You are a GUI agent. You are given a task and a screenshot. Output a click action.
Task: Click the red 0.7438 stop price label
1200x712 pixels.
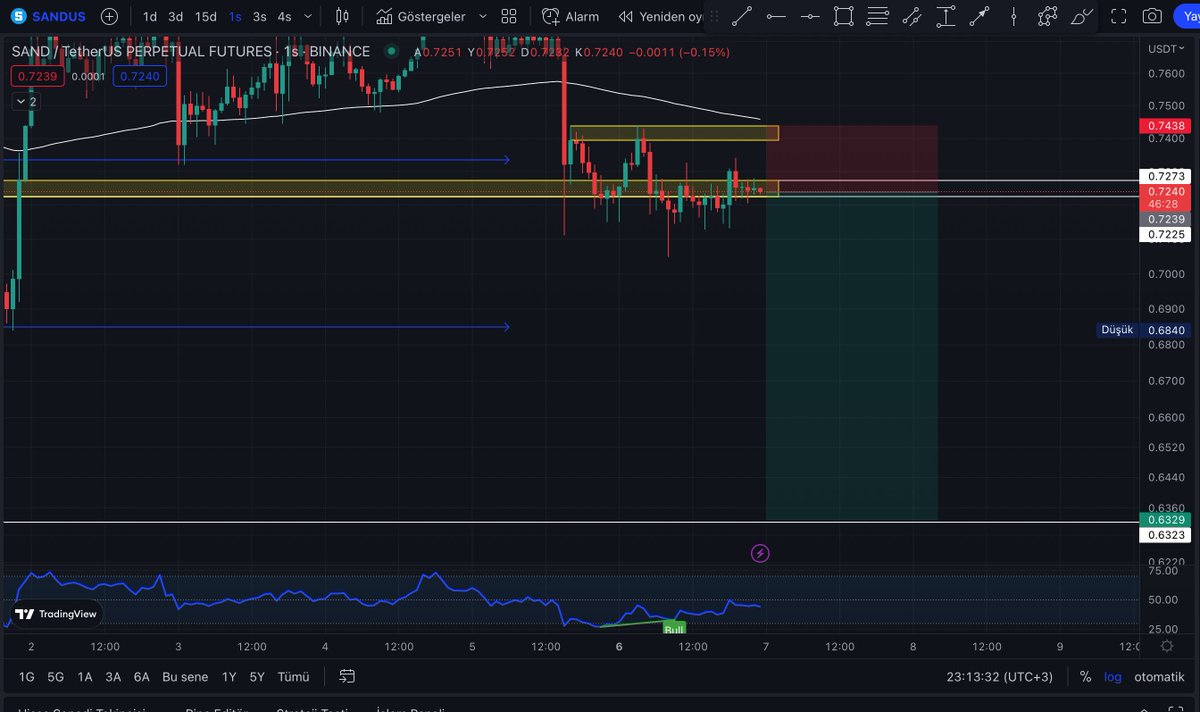coord(1167,126)
